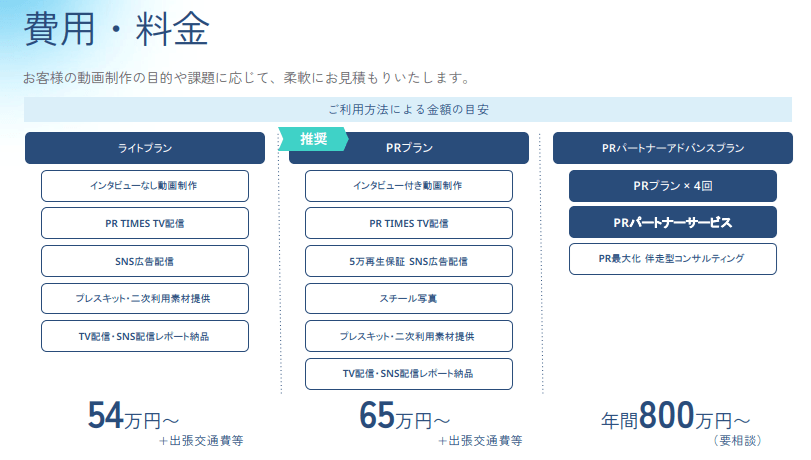Open PR最大化 伴走型コンサルティング item
The width and height of the screenshot is (811, 460).
pyautogui.click(x=673, y=258)
